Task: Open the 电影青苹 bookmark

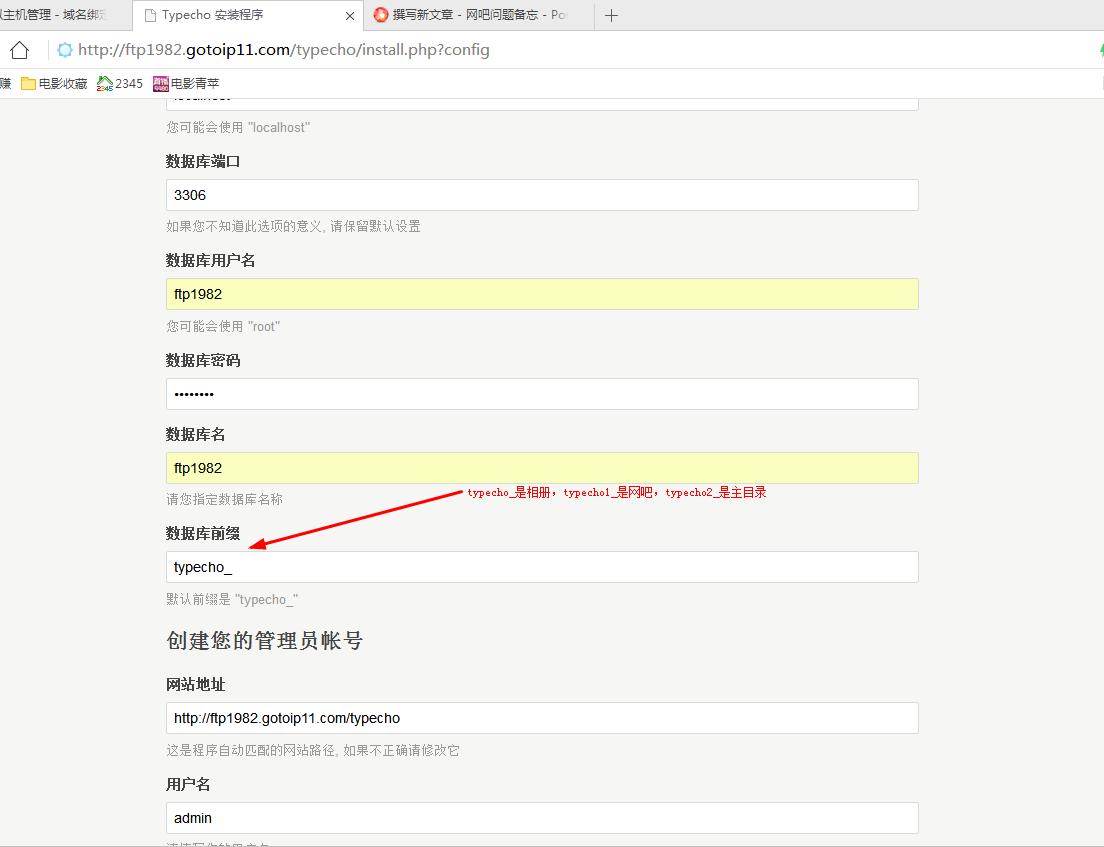Action: [x=186, y=84]
